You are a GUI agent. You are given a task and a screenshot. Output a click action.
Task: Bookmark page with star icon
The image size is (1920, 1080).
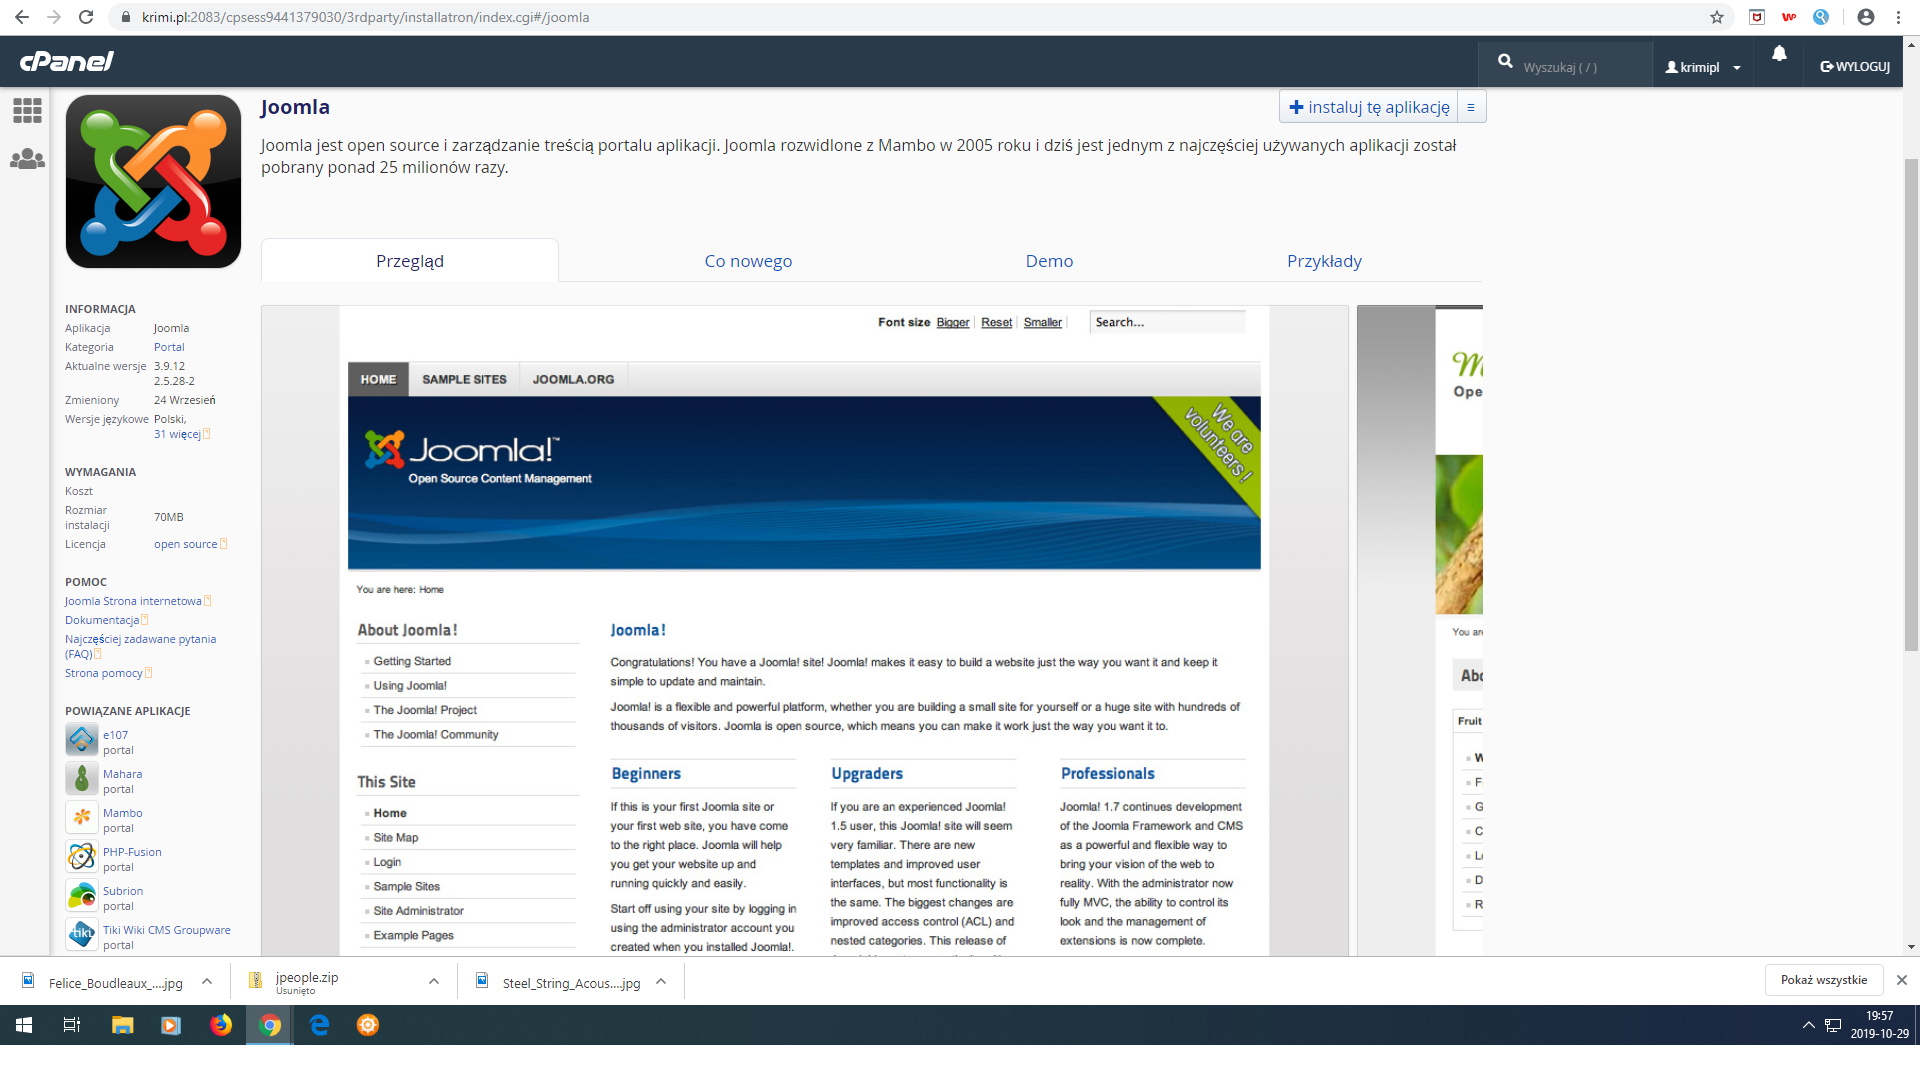tap(1717, 17)
